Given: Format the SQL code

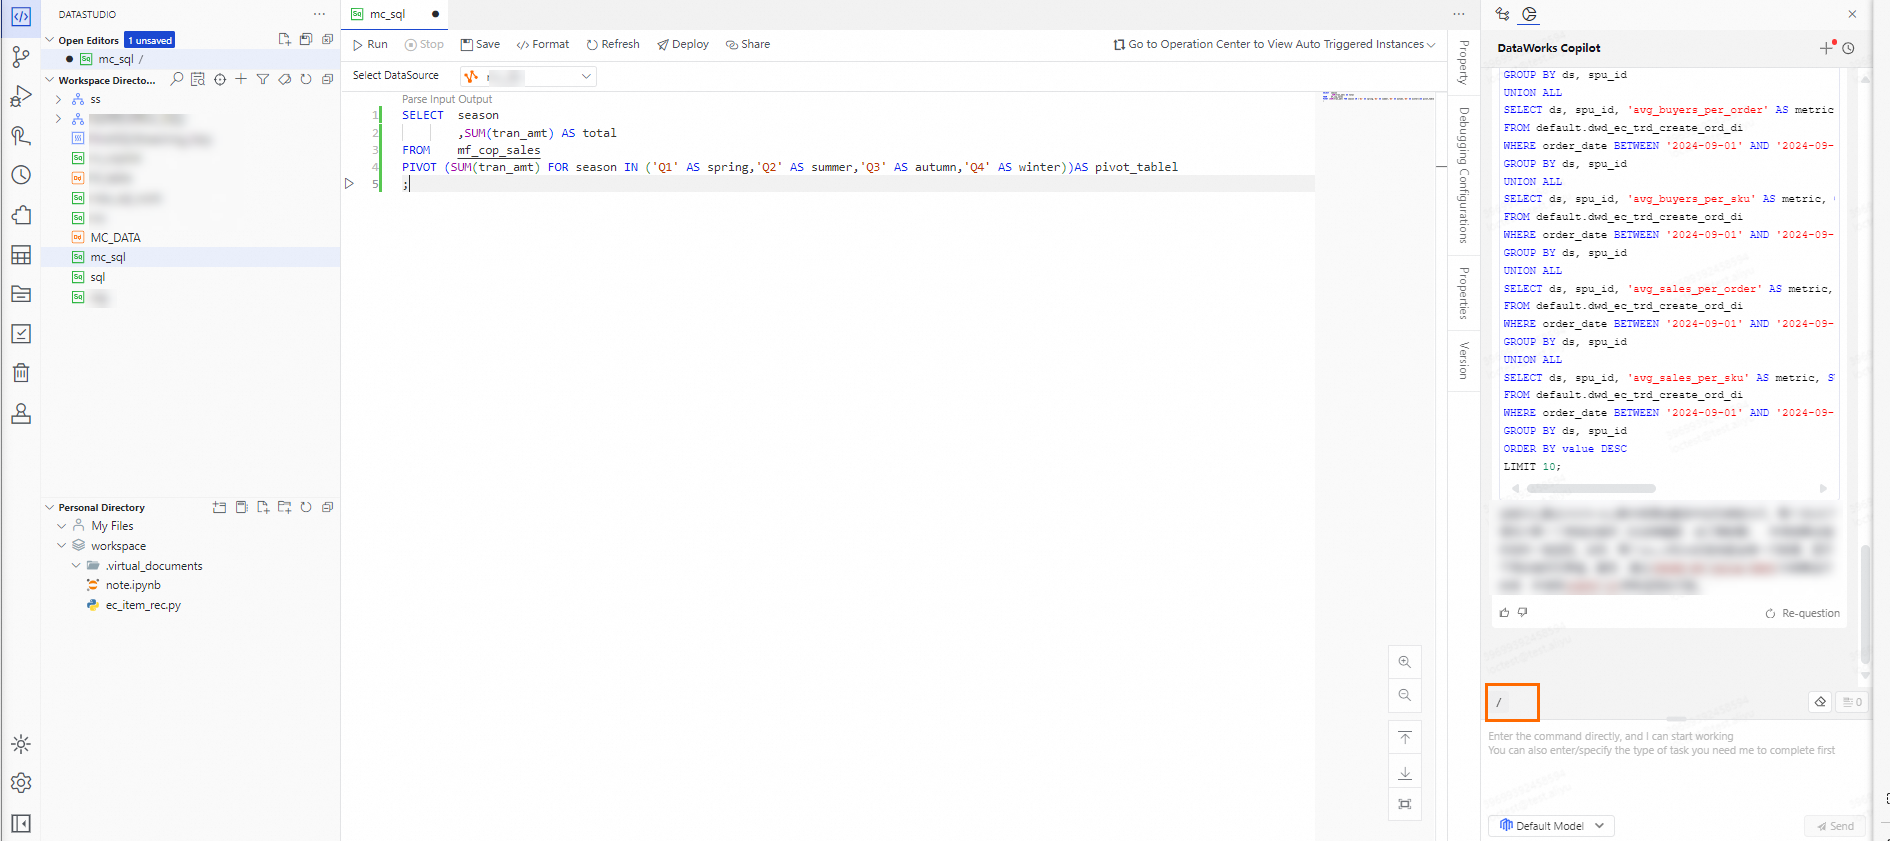Looking at the screenshot, I should point(543,44).
